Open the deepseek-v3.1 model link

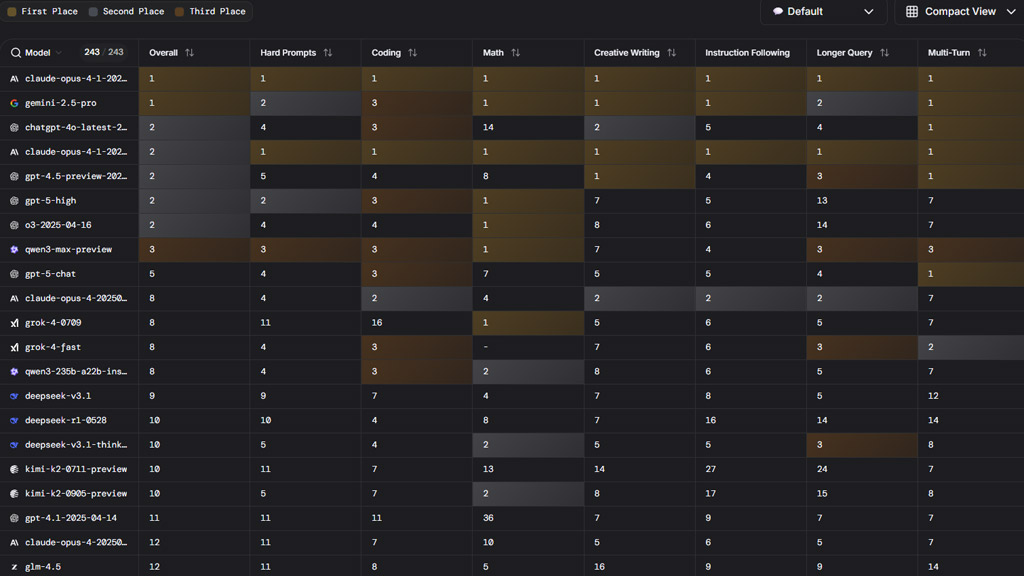click(x=58, y=396)
